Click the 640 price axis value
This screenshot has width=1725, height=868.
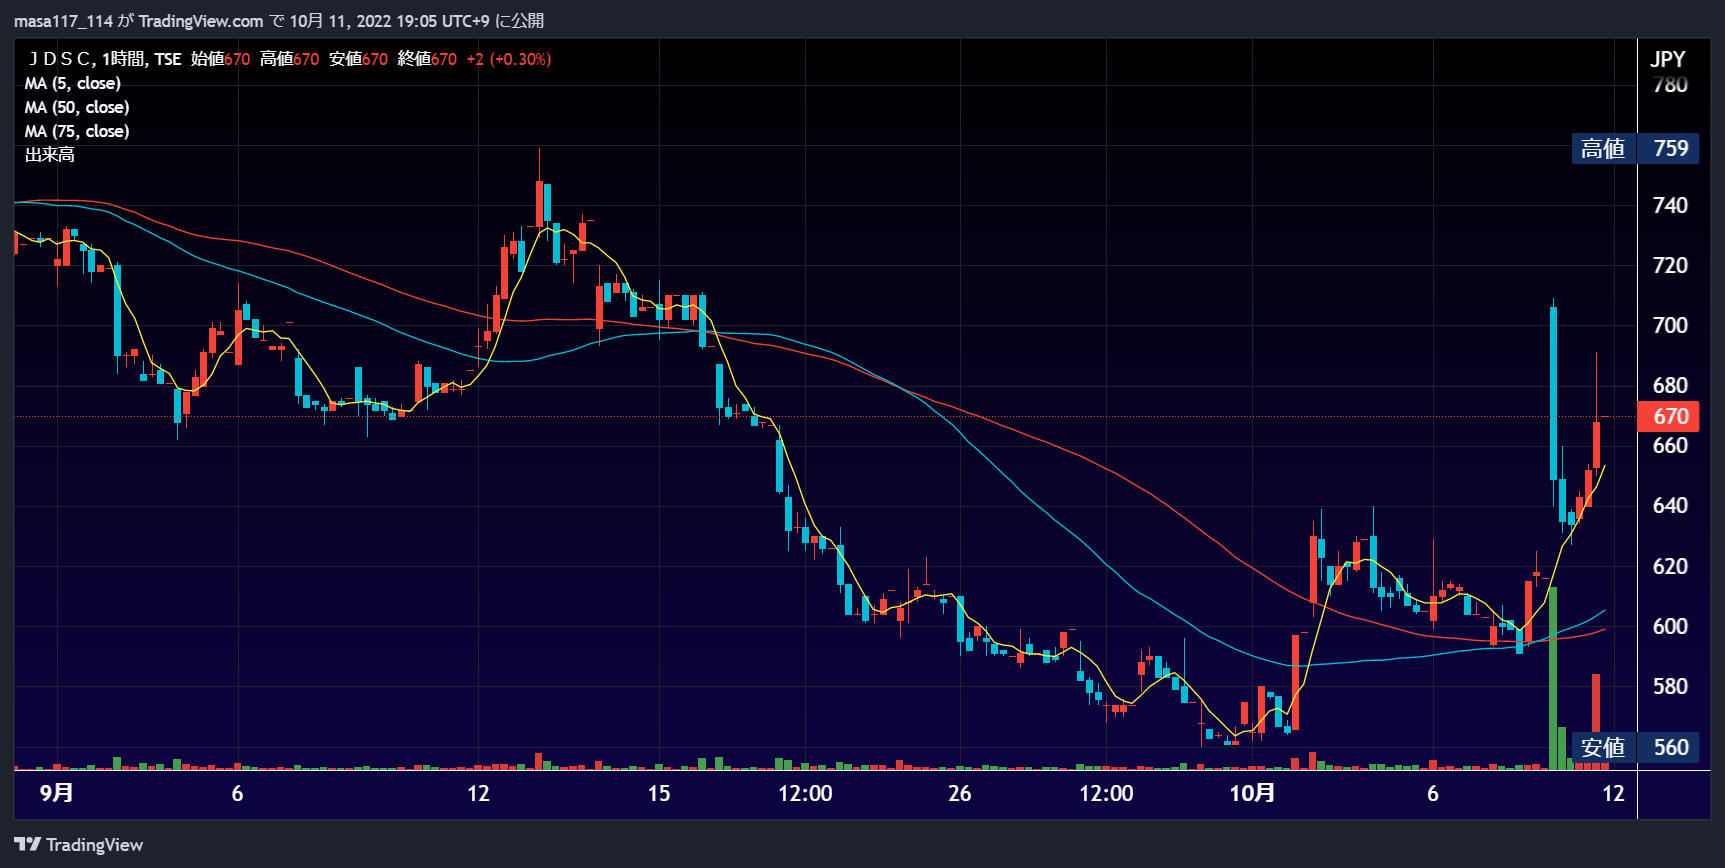click(x=1670, y=505)
